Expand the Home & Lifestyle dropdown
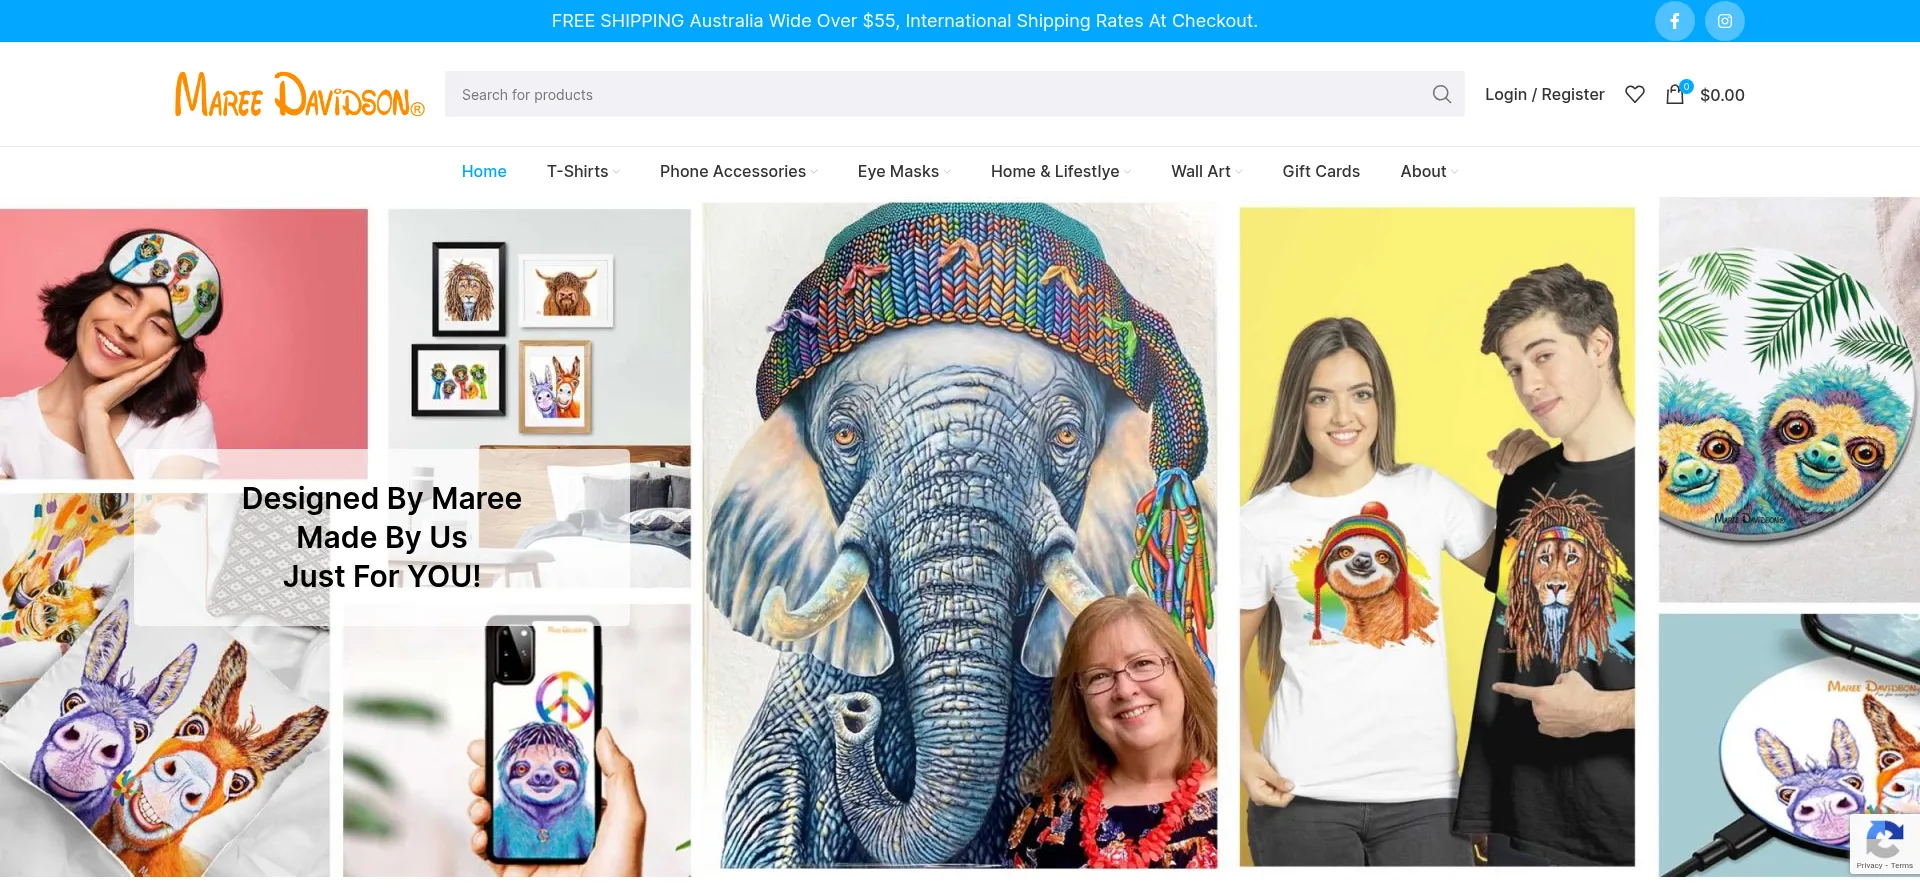Viewport: 1920px width, 888px height. 1060,172
